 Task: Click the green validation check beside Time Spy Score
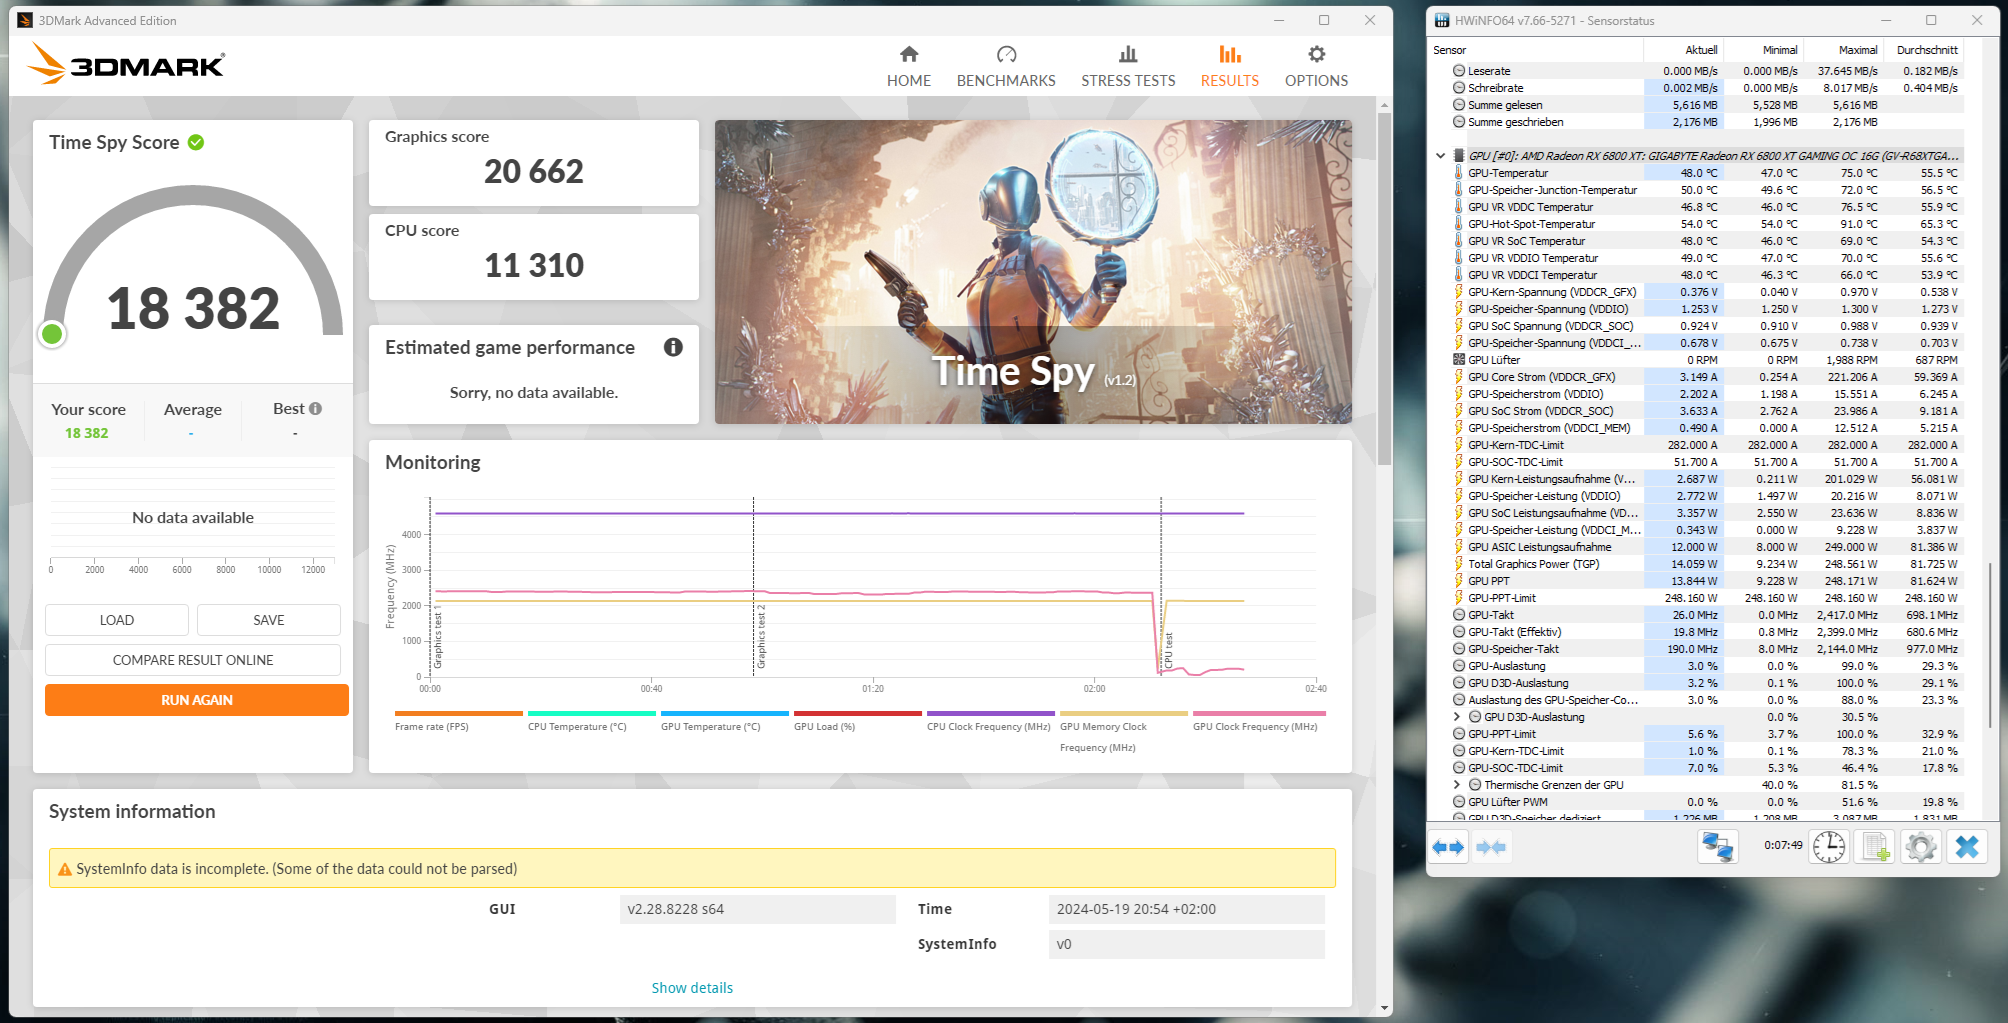coord(196,142)
